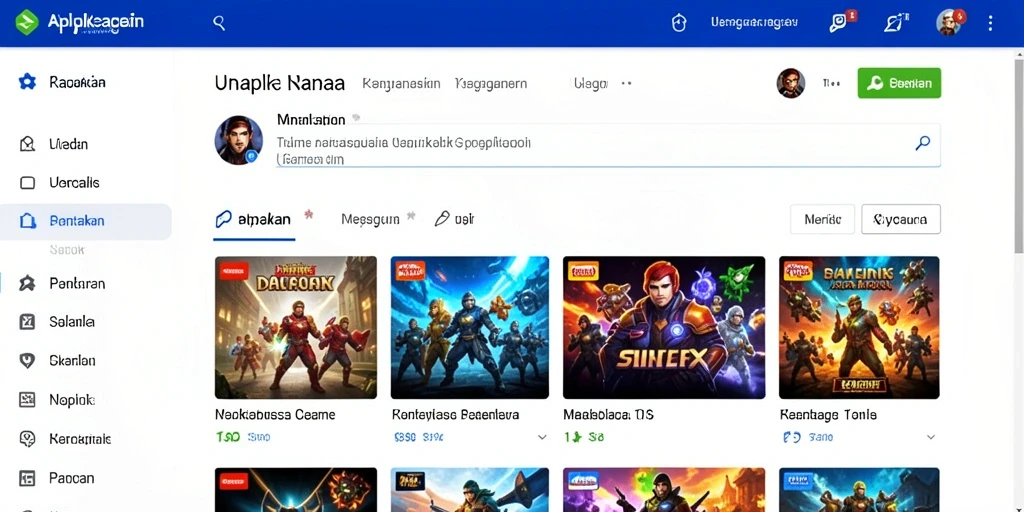1024x512 pixels.
Task: Switch to Kenjanasian tab
Action: click(401, 84)
